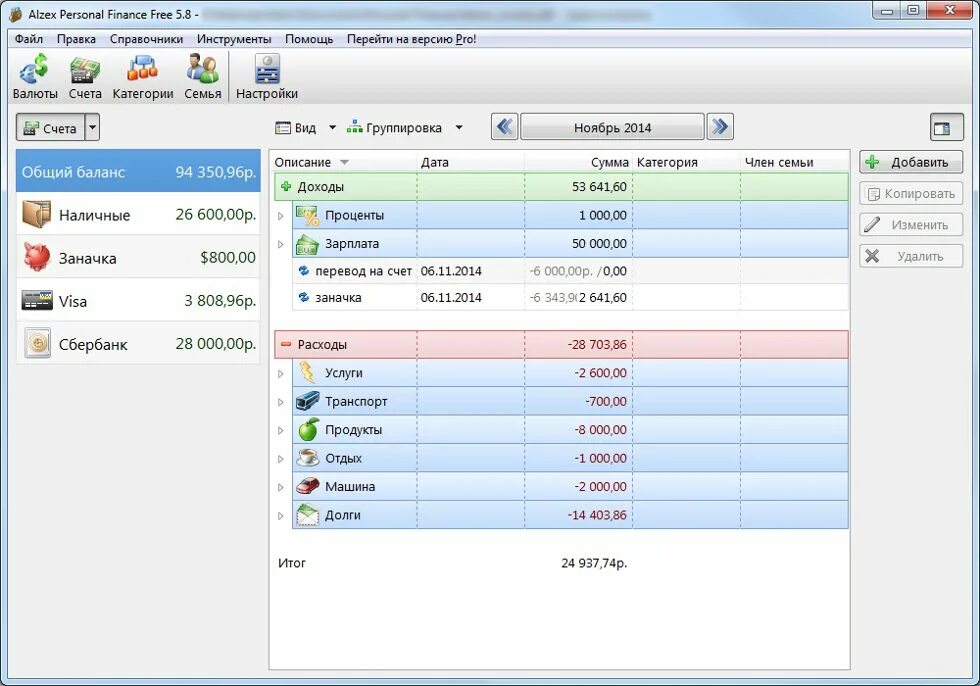Click the $800,00 Заначка balance
The width and height of the screenshot is (980, 686).
[x=228, y=257]
